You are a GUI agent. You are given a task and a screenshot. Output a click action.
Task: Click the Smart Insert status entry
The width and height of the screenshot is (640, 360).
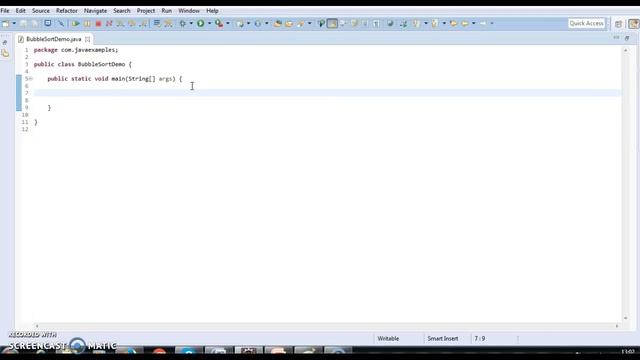coord(442,338)
